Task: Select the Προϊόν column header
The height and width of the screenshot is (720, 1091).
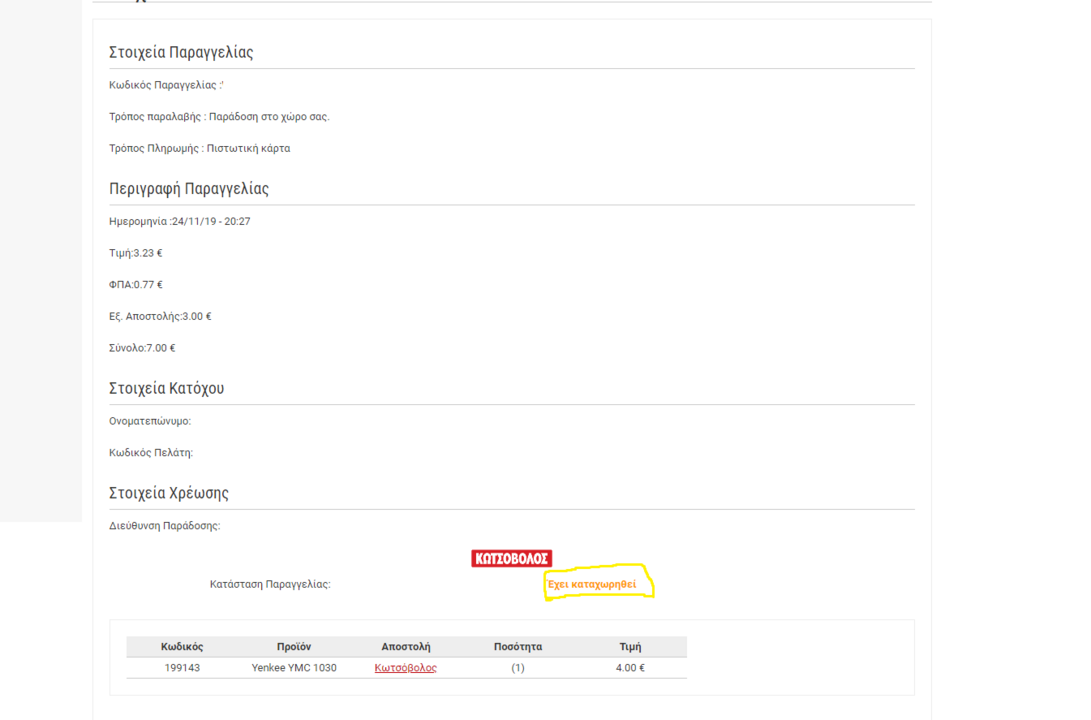Action: [x=294, y=647]
